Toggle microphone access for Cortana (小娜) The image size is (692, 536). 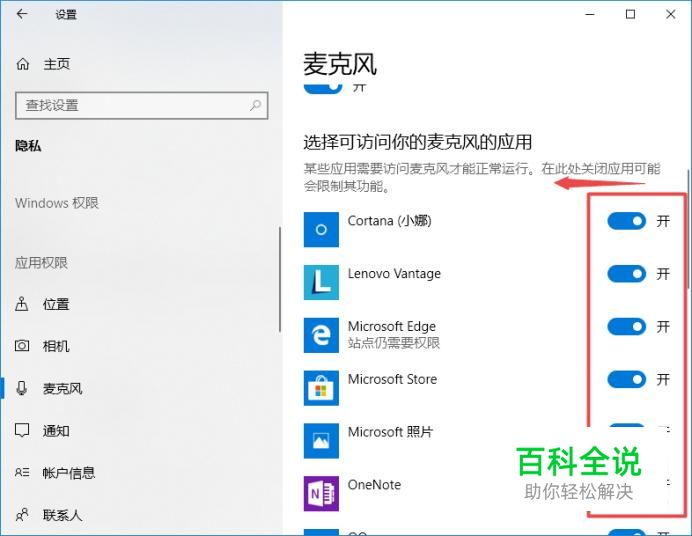pyautogui.click(x=626, y=221)
